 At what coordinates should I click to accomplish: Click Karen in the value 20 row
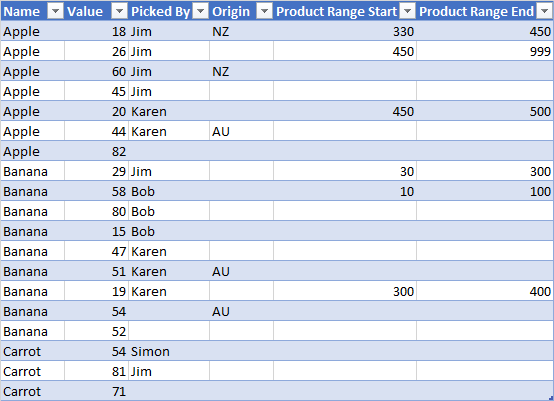169,112
